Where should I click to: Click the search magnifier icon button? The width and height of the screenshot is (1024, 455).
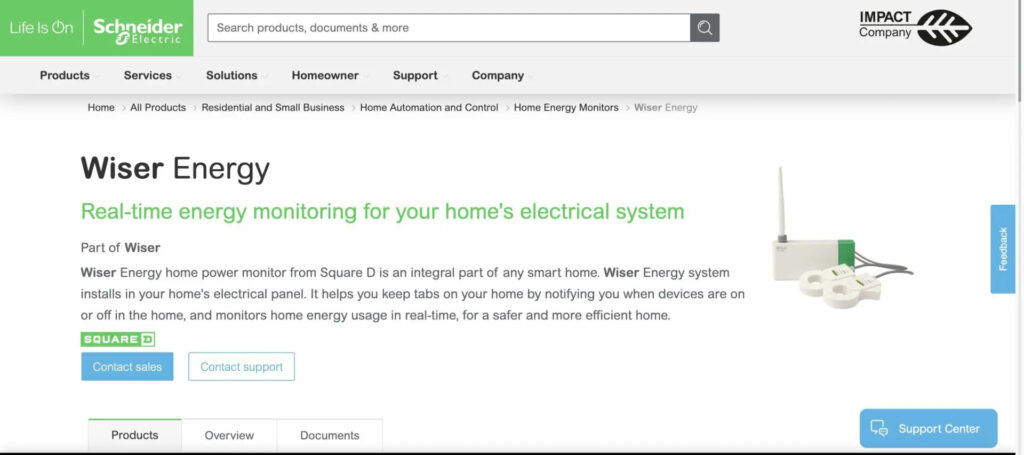click(x=705, y=27)
